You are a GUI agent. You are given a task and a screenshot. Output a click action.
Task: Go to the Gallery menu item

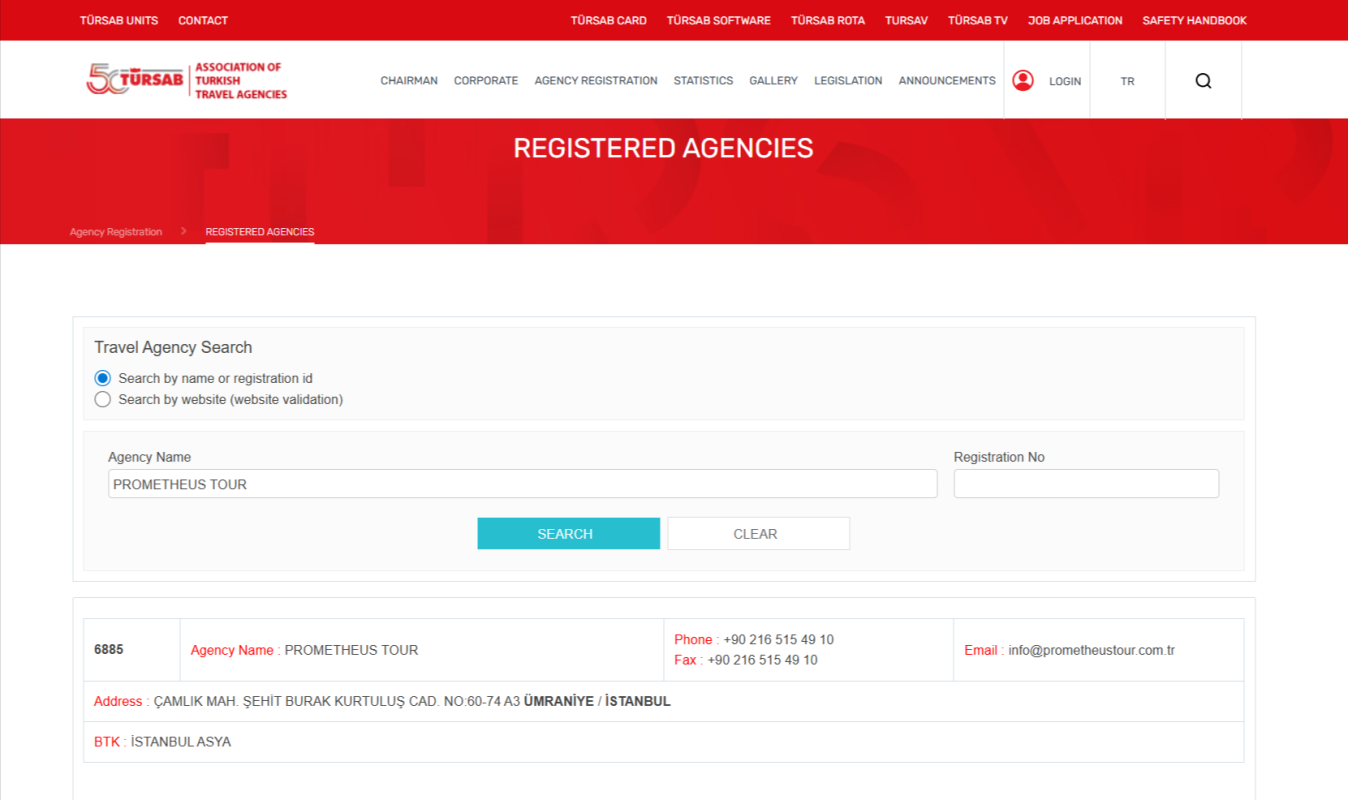pyautogui.click(x=773, y=81)
